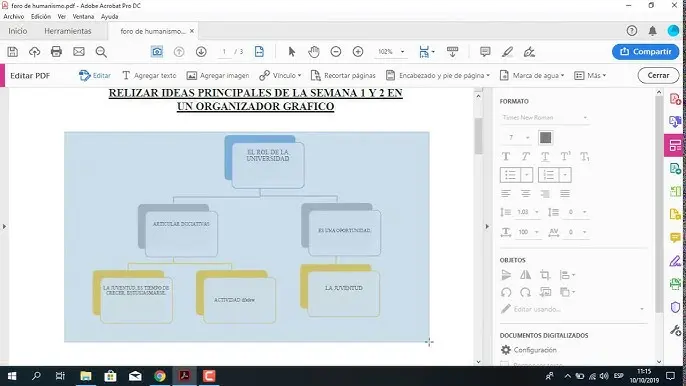Viewport: 686px width, 386px height.
Task: Open the Archivo menu
Action: (x=14, y=17)
